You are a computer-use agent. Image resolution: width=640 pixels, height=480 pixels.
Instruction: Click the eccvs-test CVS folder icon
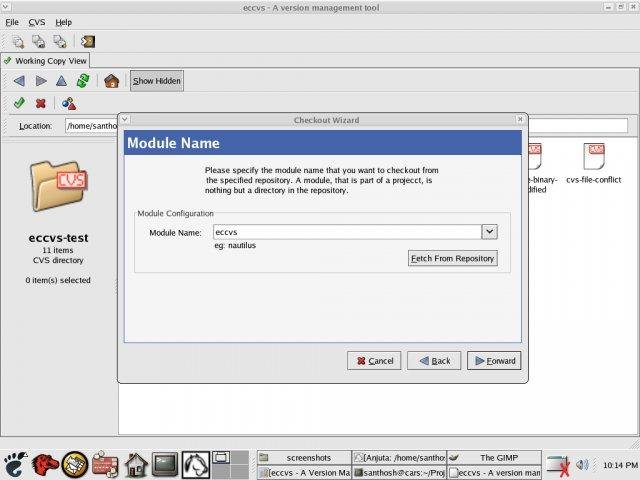(x=58, y=186)
